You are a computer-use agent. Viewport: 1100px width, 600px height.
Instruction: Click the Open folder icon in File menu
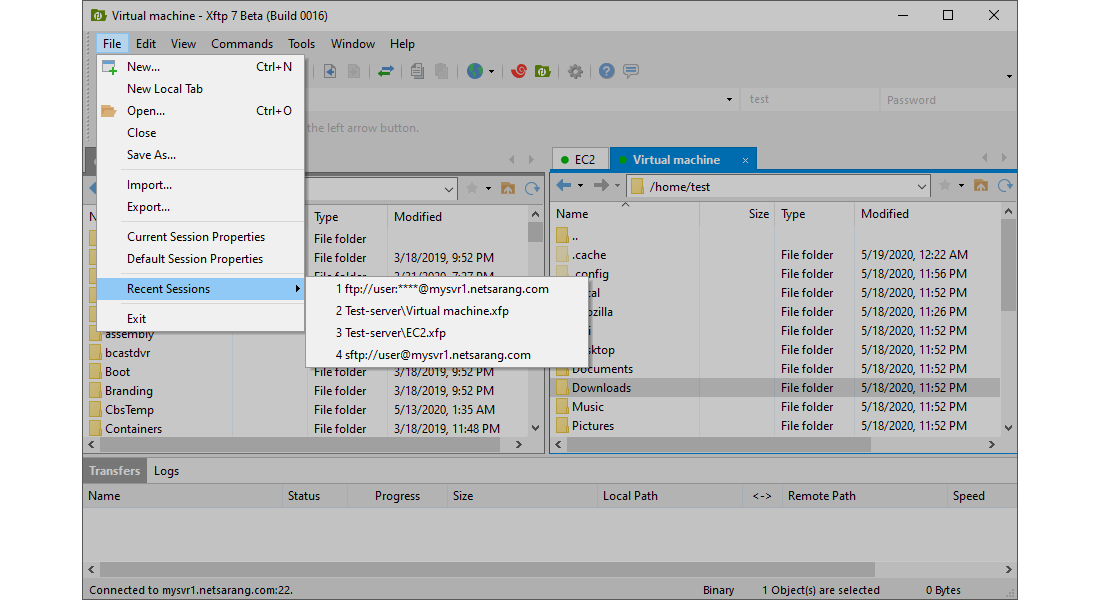coord(109,111)
